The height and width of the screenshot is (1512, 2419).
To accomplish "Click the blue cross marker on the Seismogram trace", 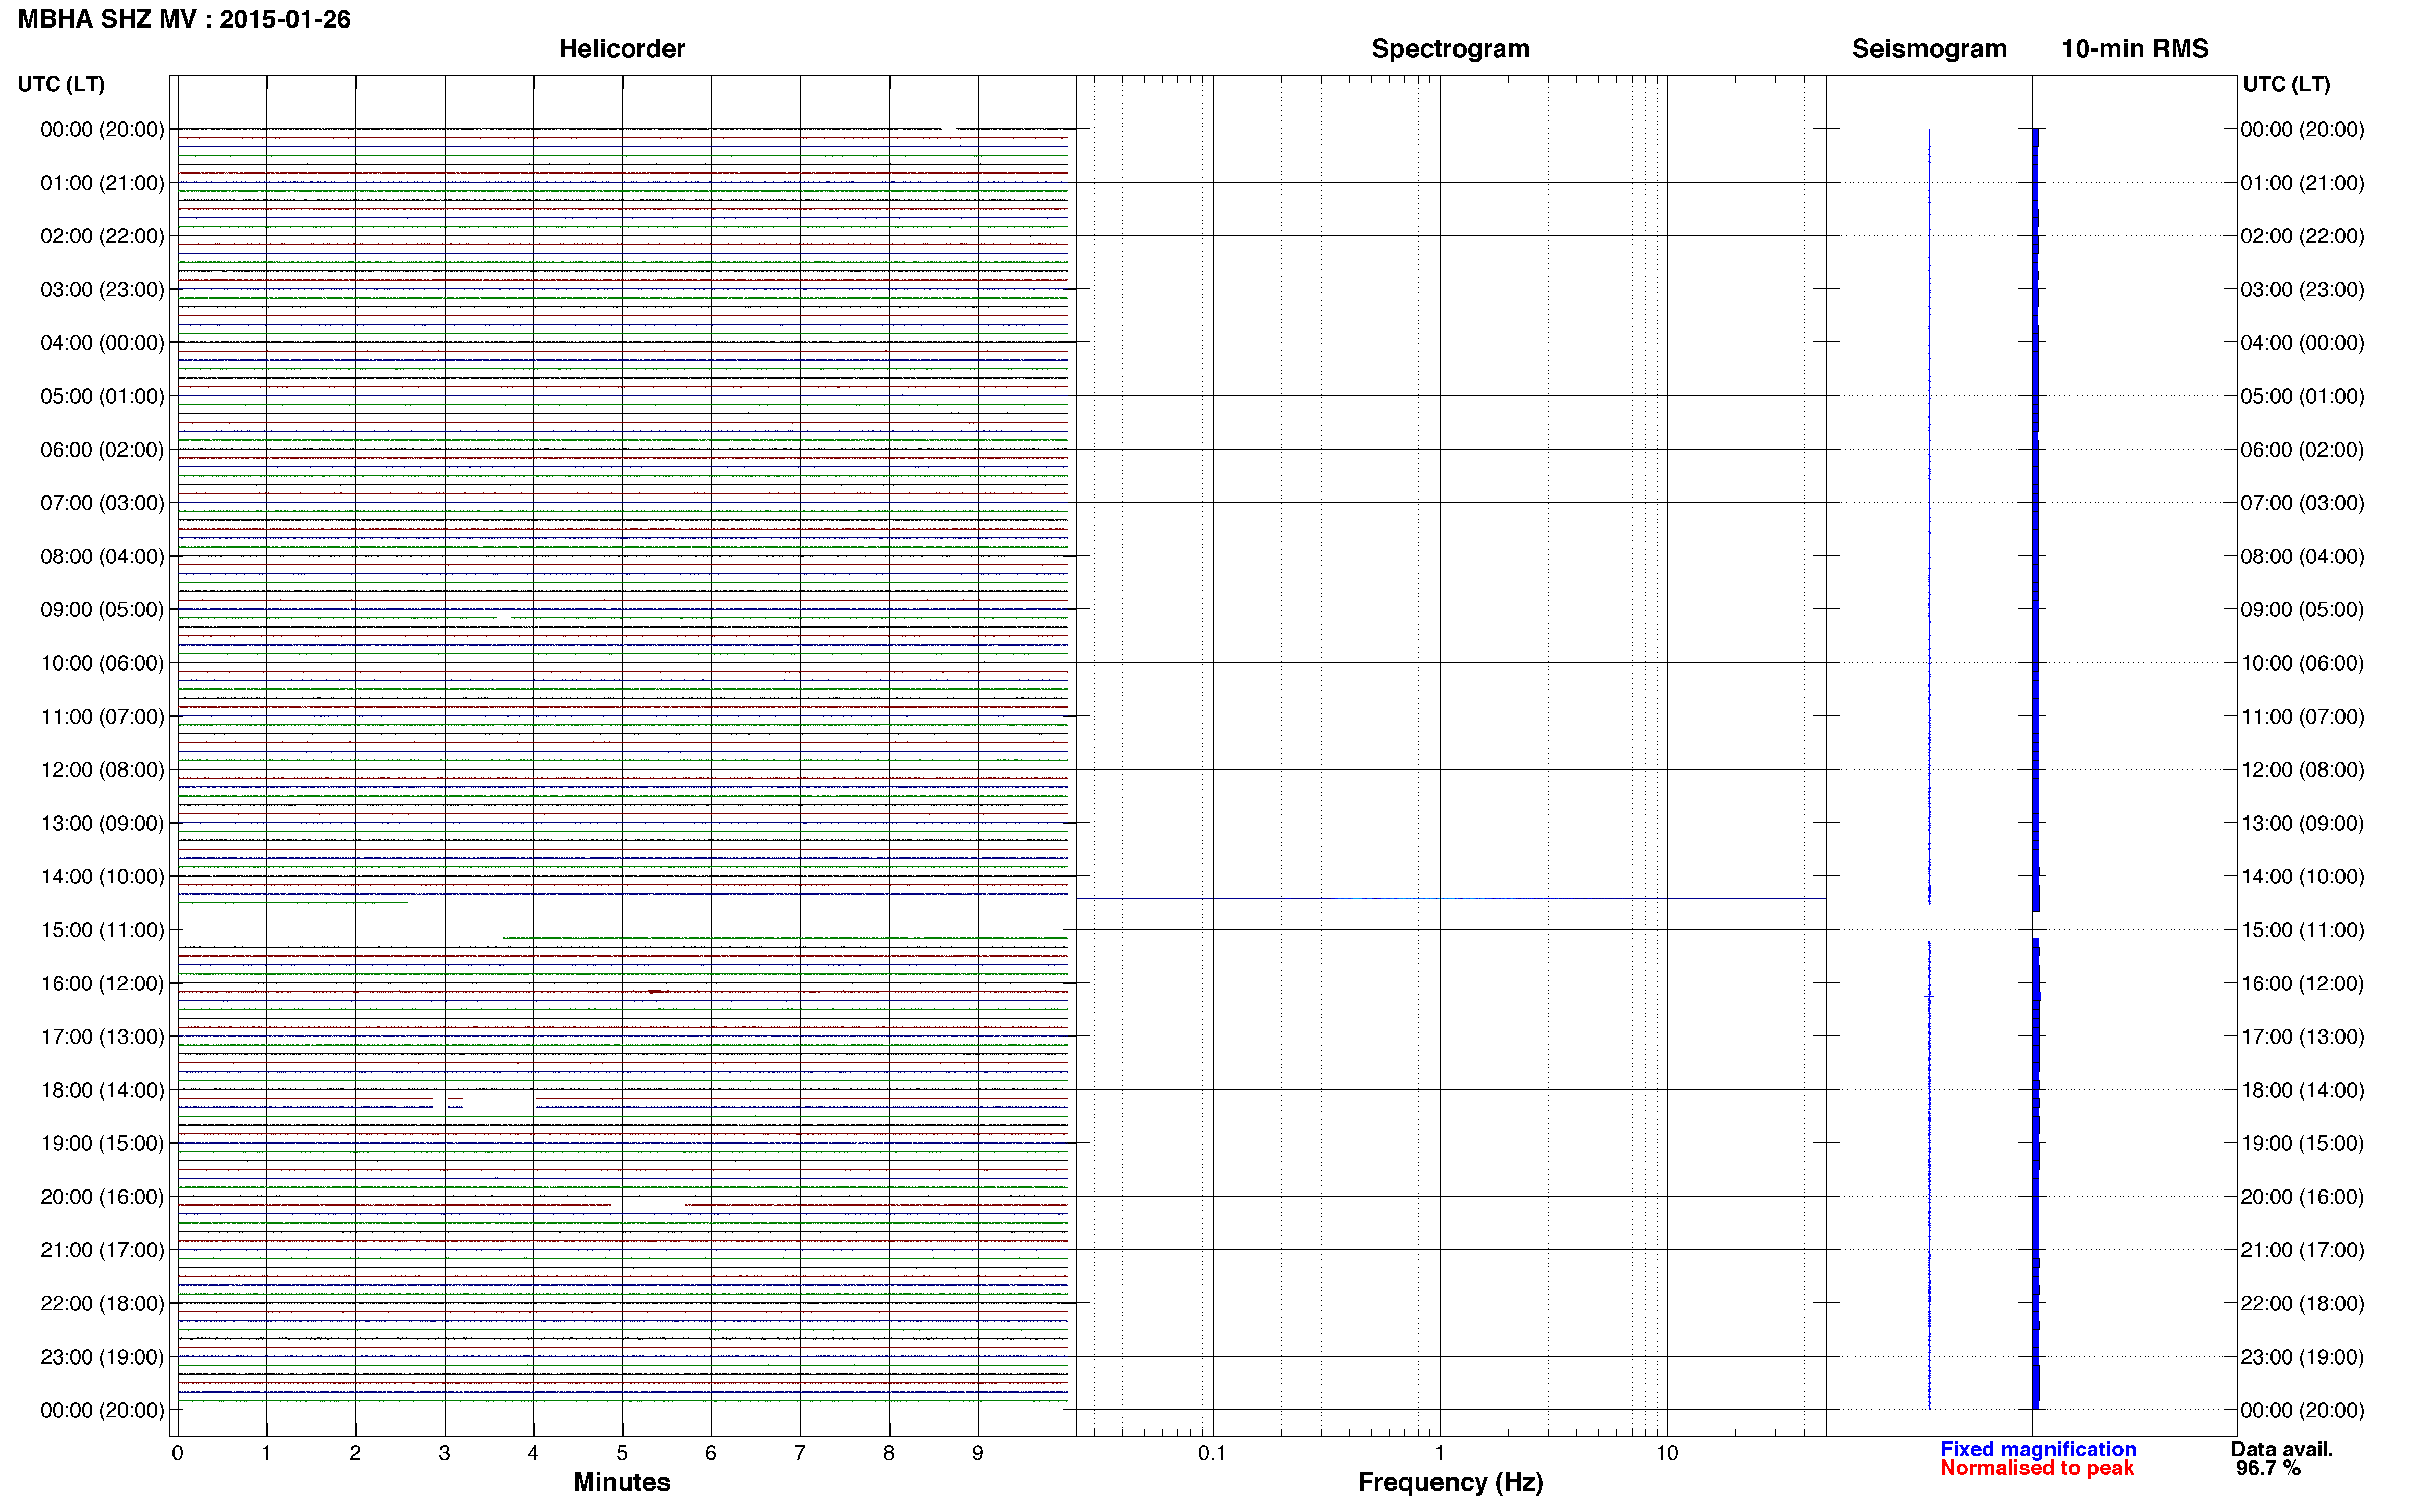I will click(1929, 996).
